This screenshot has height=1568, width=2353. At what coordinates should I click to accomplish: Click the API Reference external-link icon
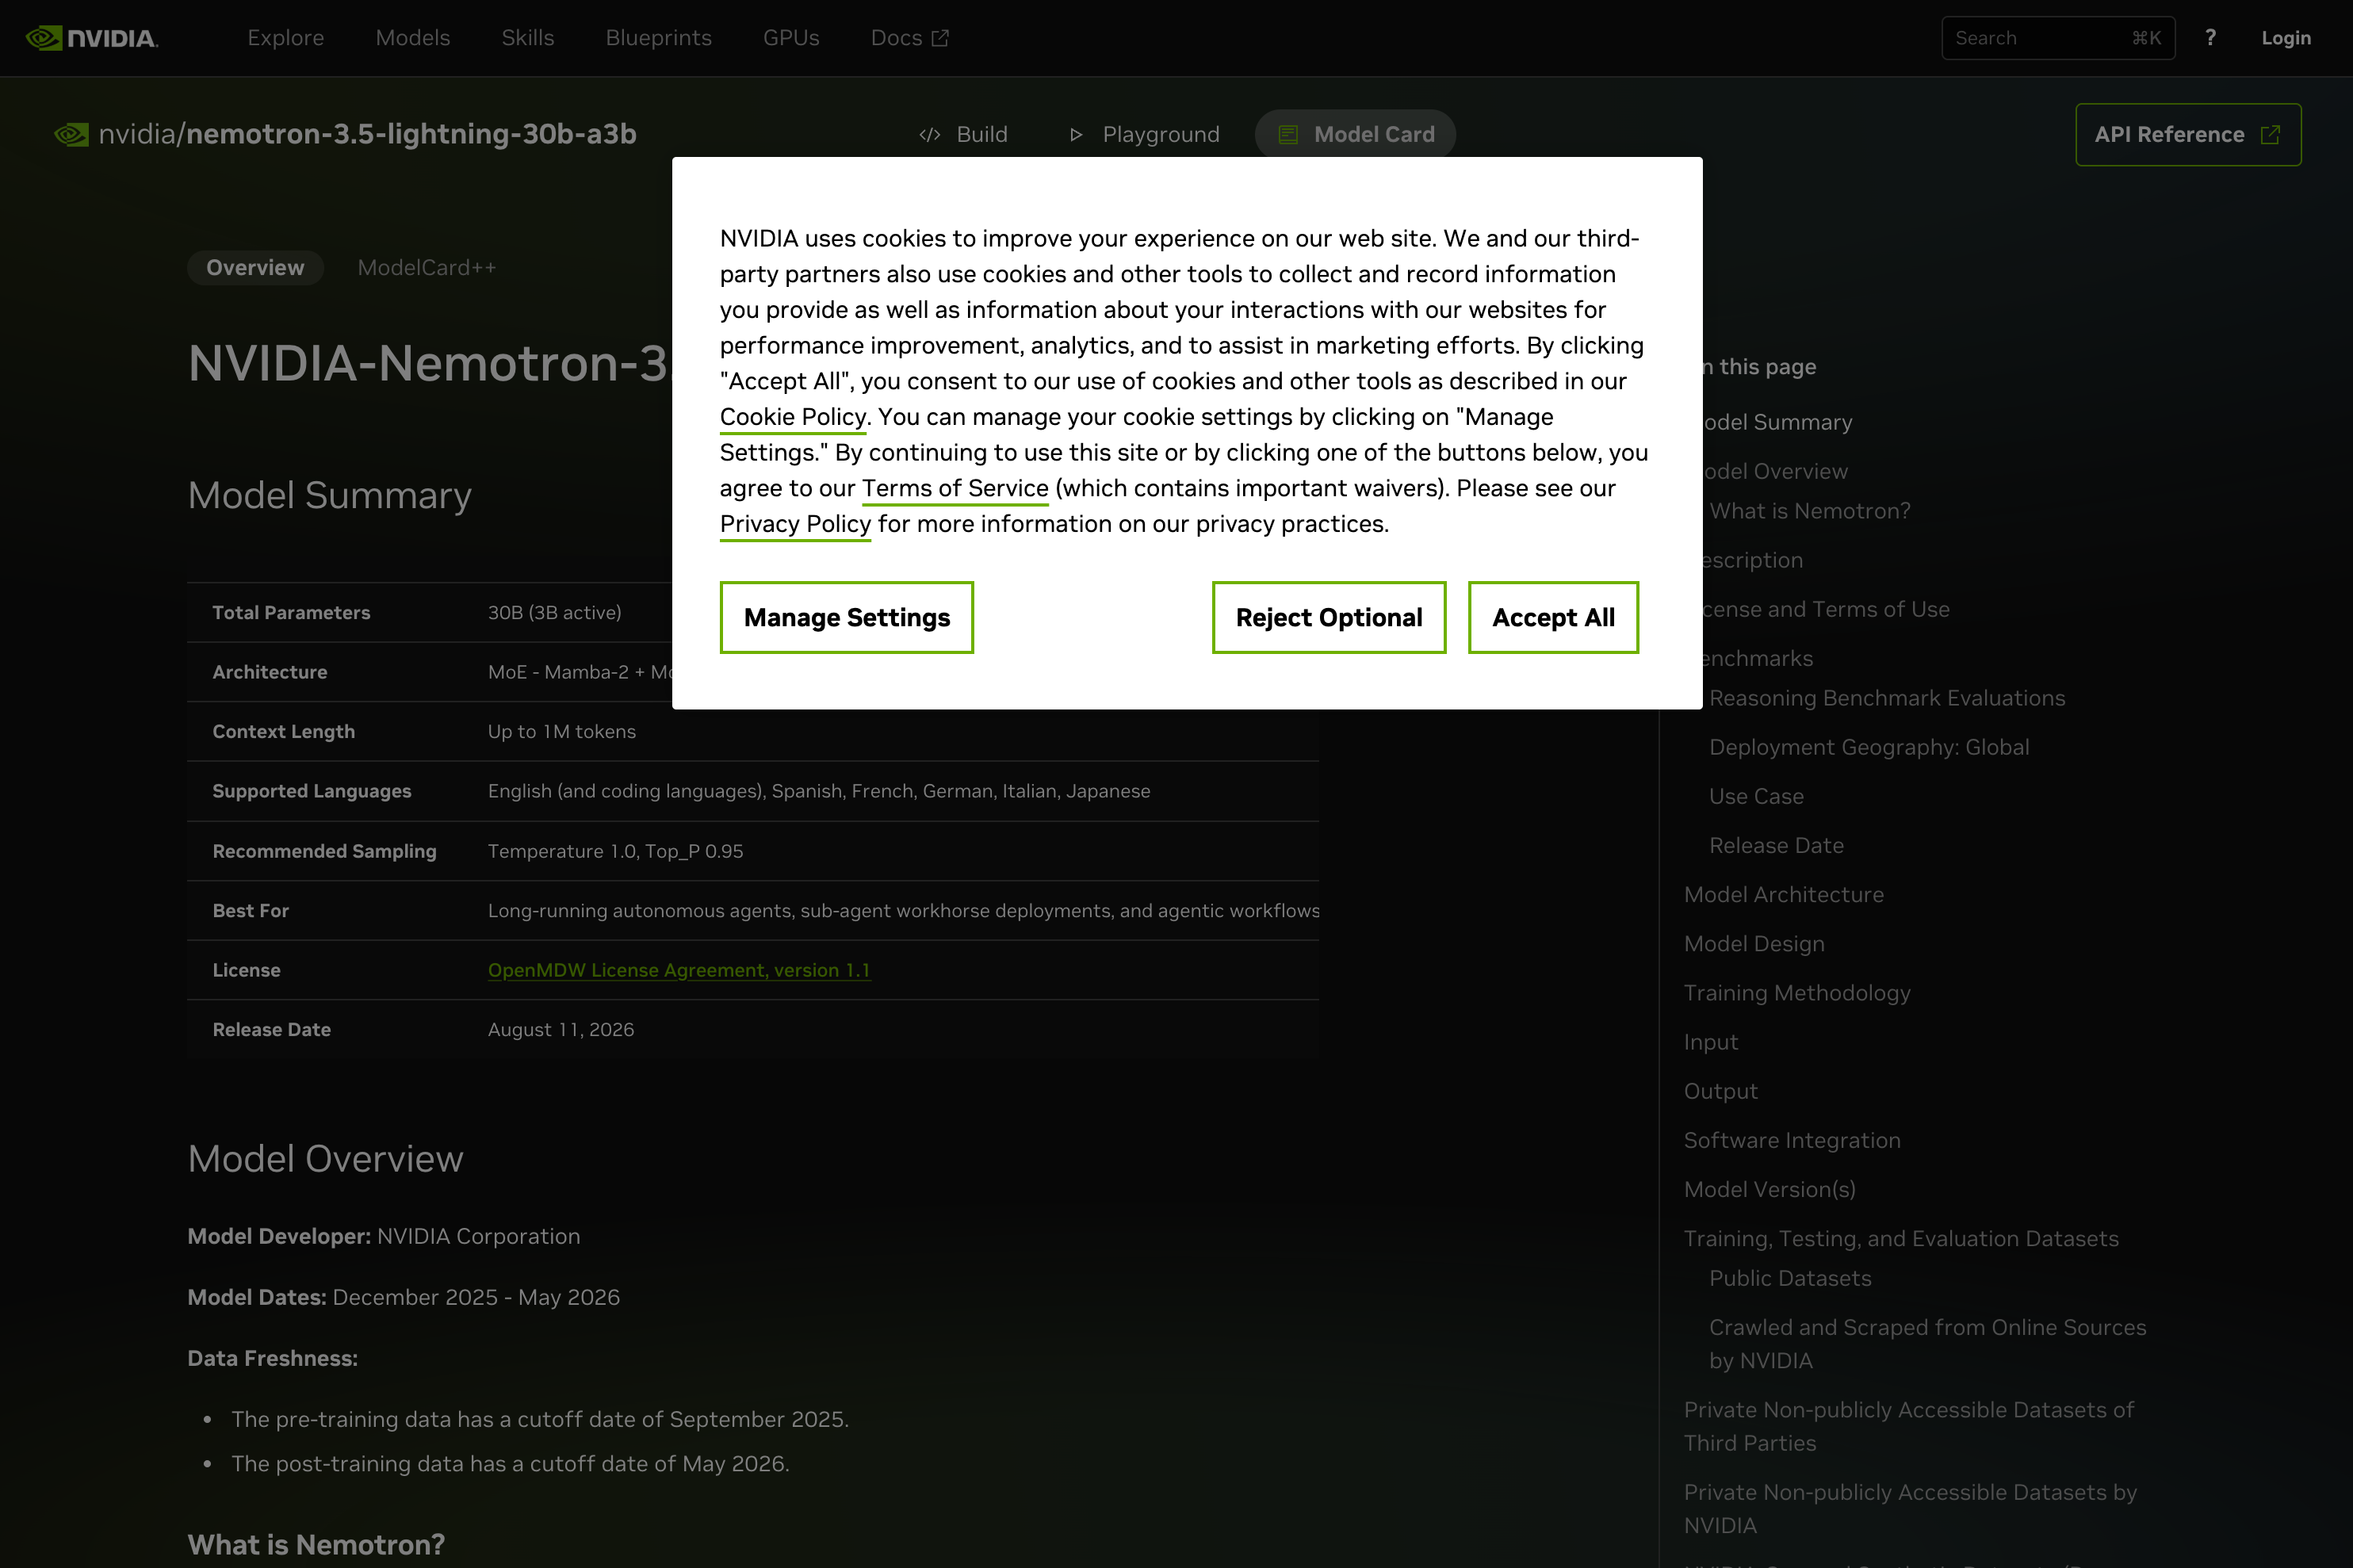2270,135
